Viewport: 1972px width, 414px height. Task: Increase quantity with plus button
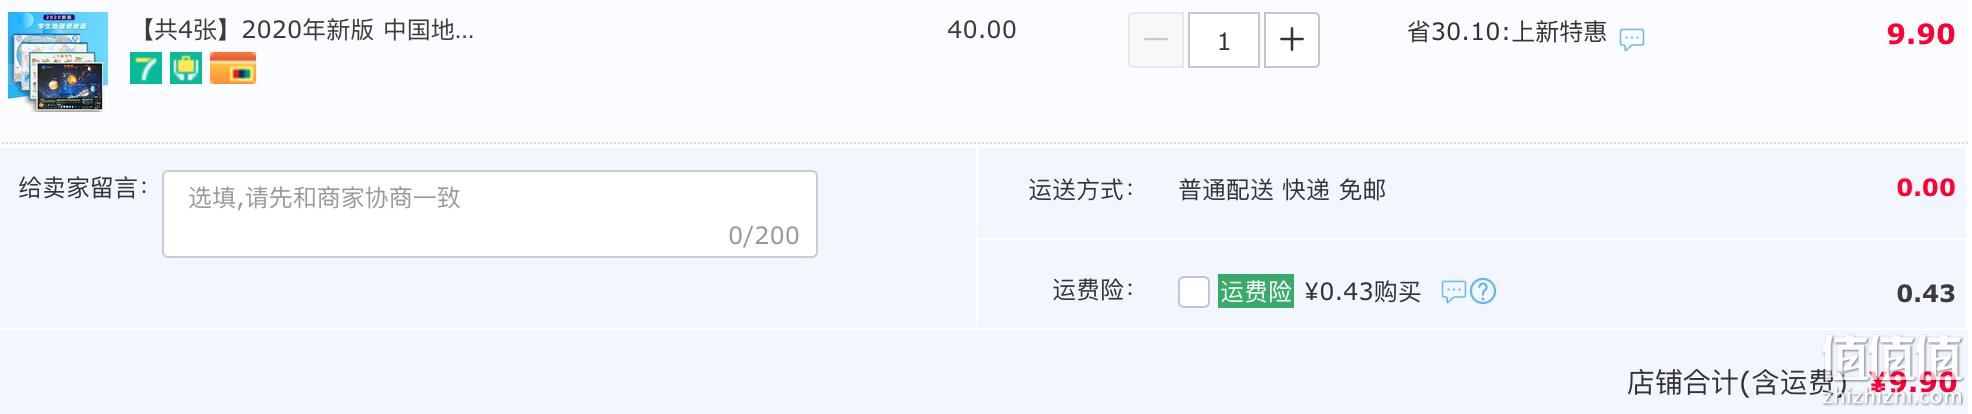pyautogui.click(x=1292, y=40)
